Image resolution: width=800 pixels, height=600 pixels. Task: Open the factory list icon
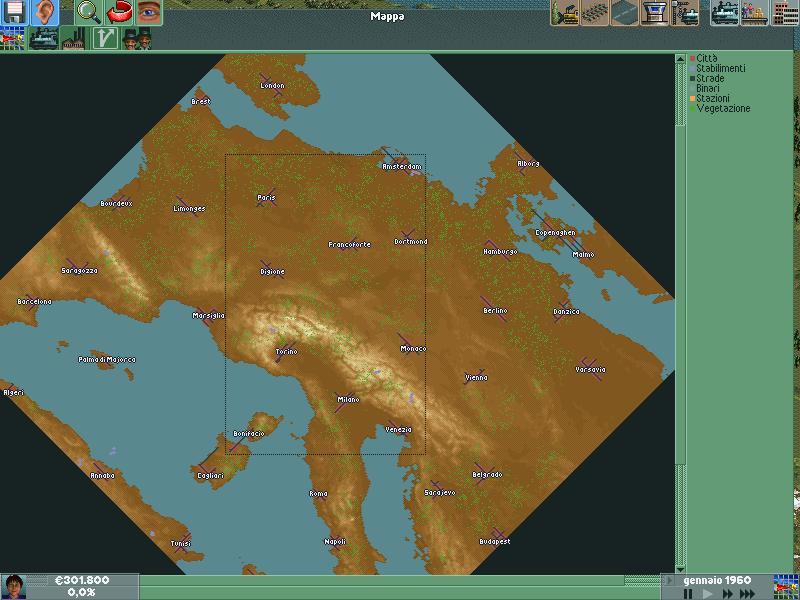(x=72, y=39)
